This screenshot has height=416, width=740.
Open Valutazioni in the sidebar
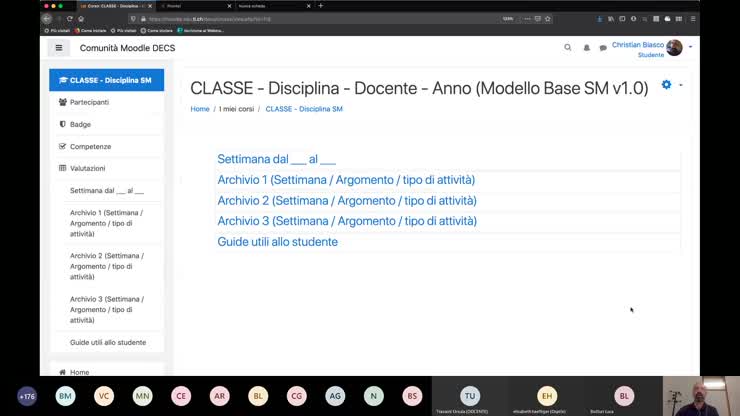tap(87, 168)
